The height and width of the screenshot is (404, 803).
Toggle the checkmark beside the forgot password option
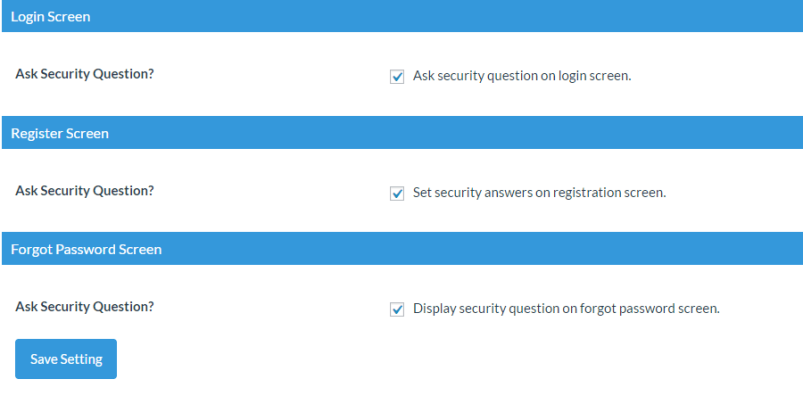tap(397, 309)
